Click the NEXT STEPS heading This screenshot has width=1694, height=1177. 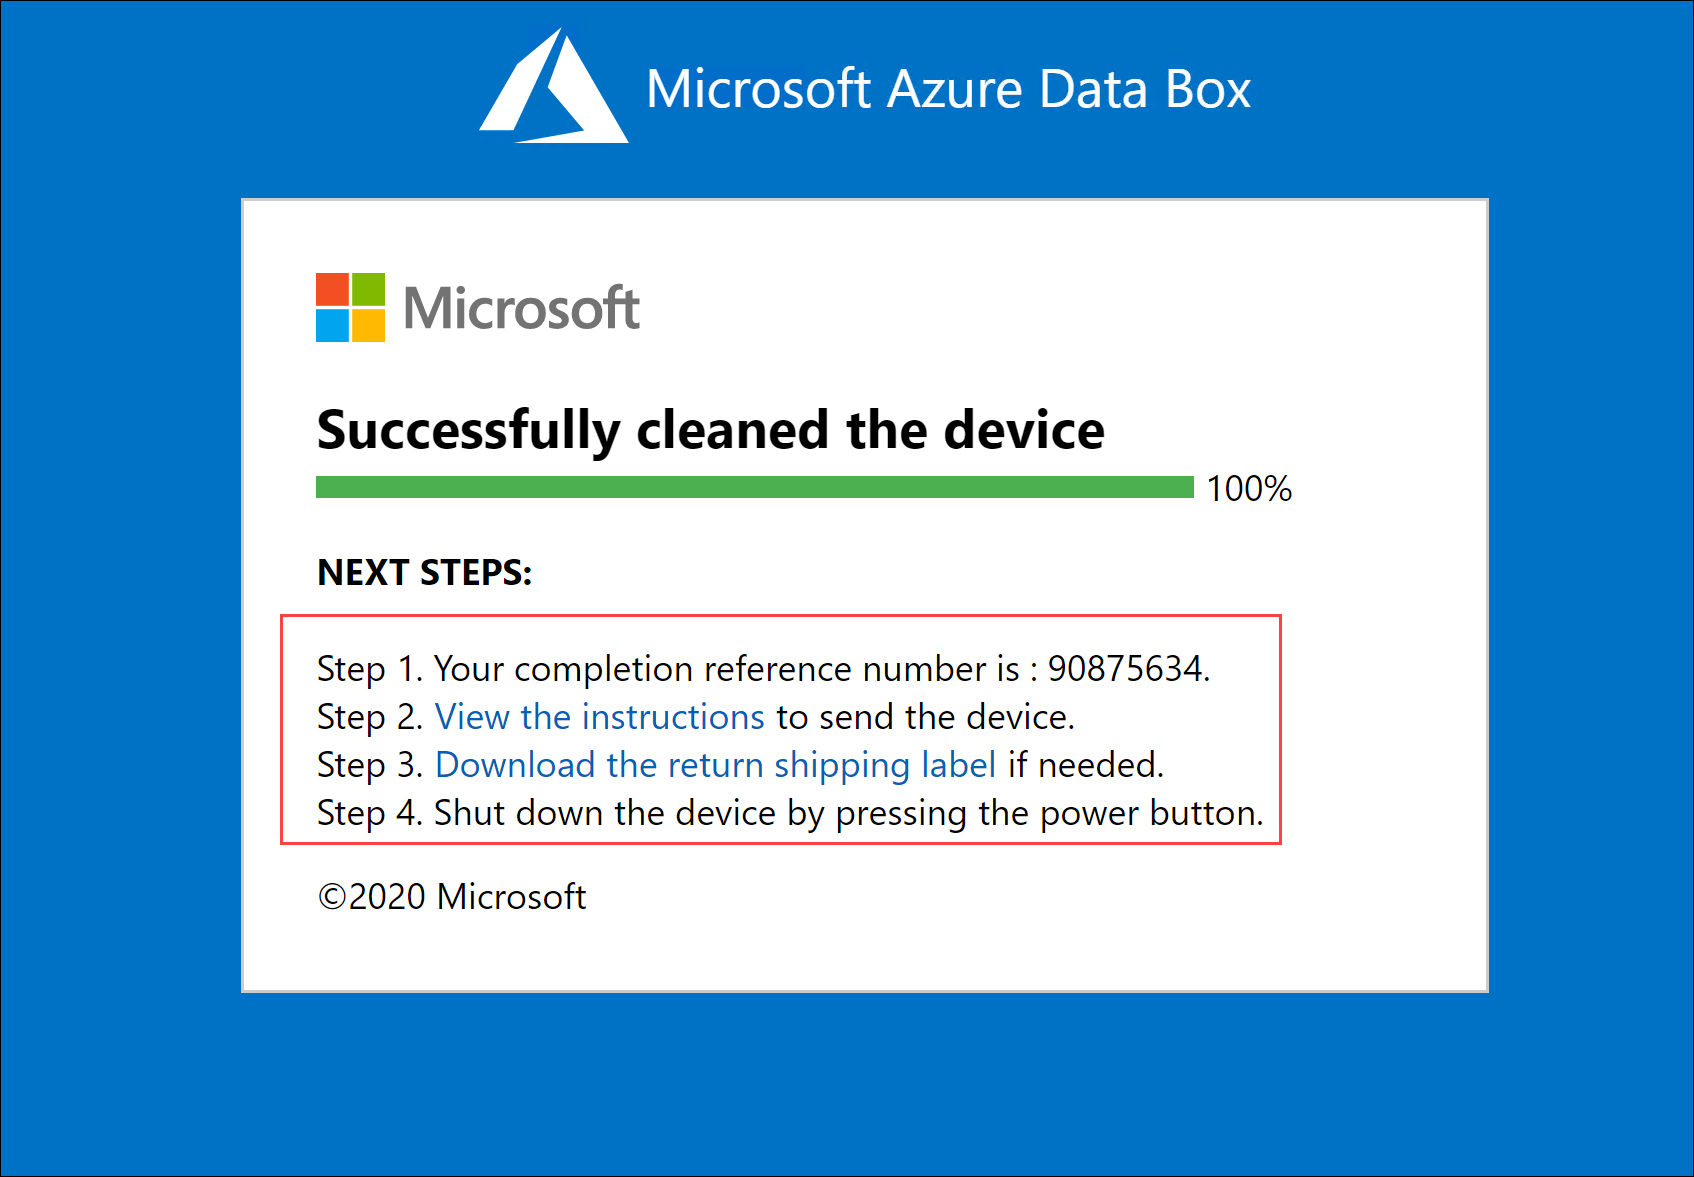pyautogui.click(x=425, y=573)
